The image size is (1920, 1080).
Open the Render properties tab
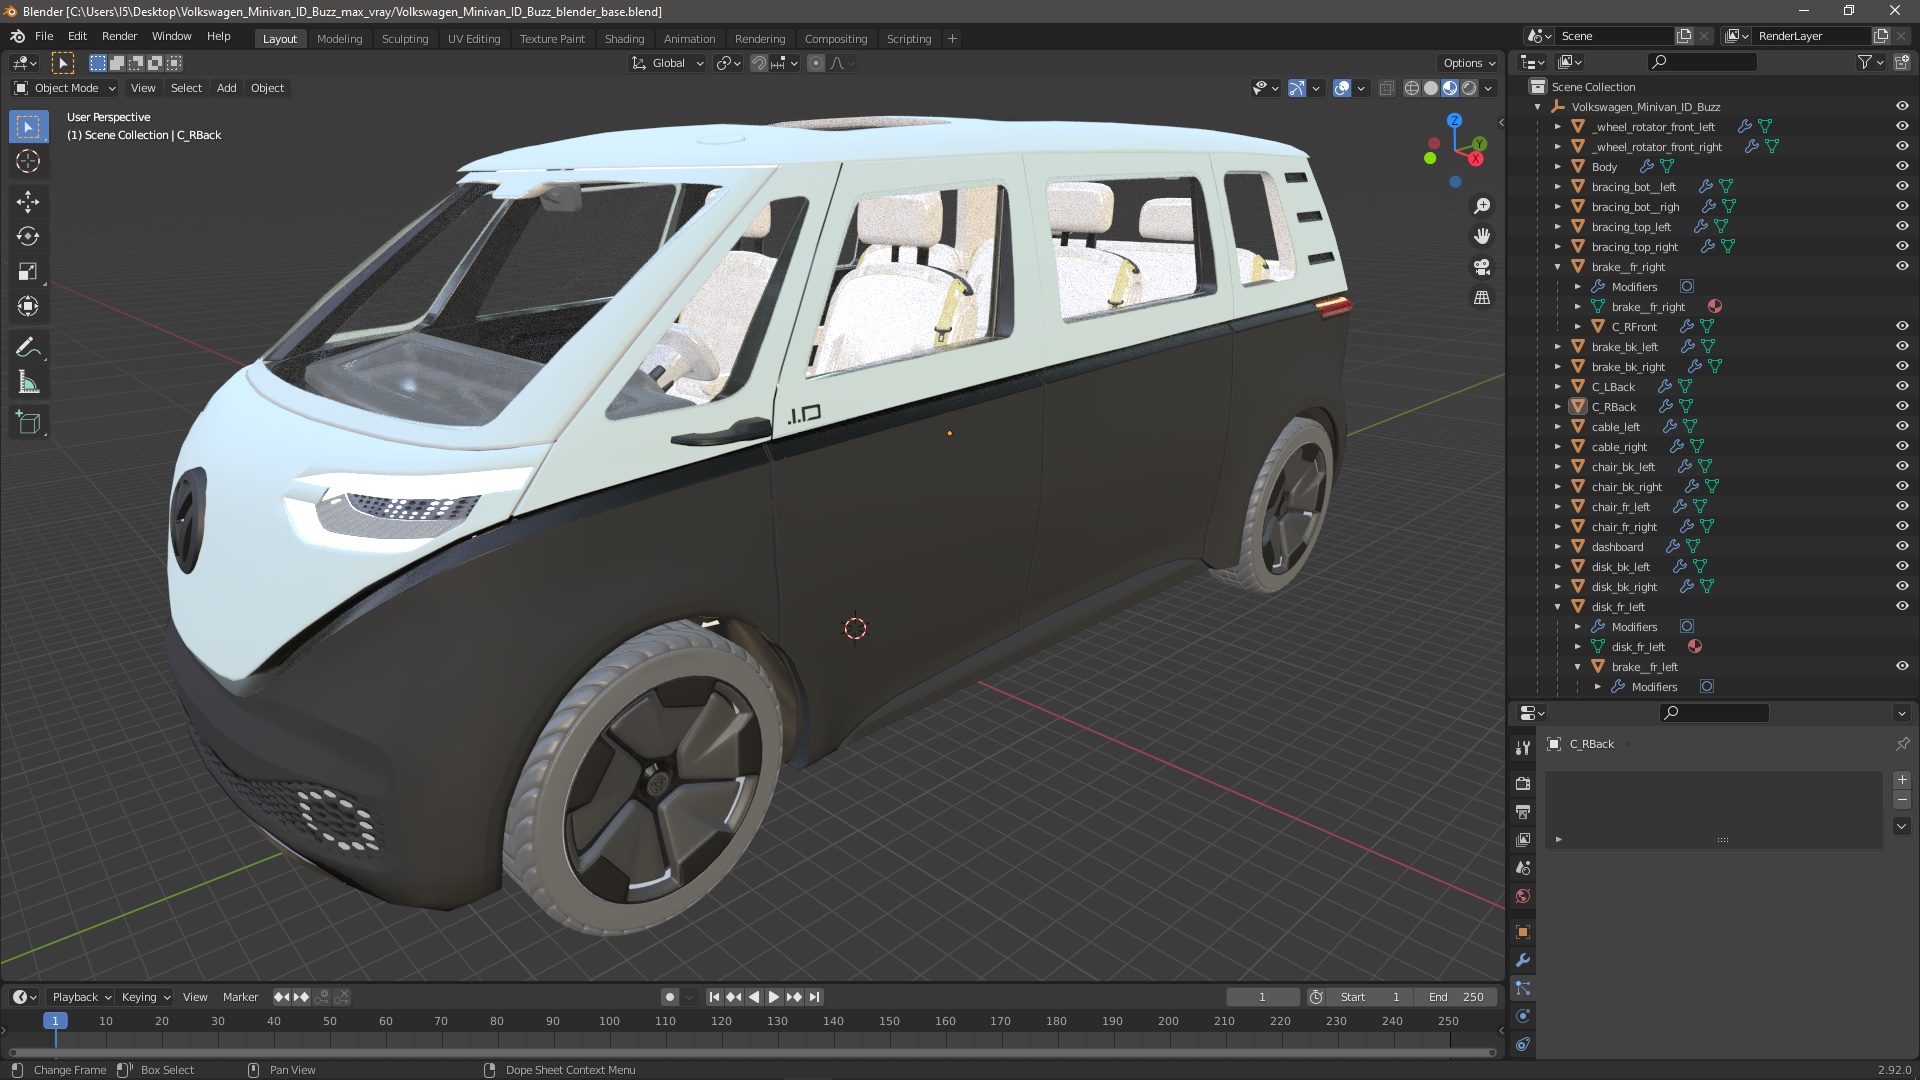(x=1522, y=783)
